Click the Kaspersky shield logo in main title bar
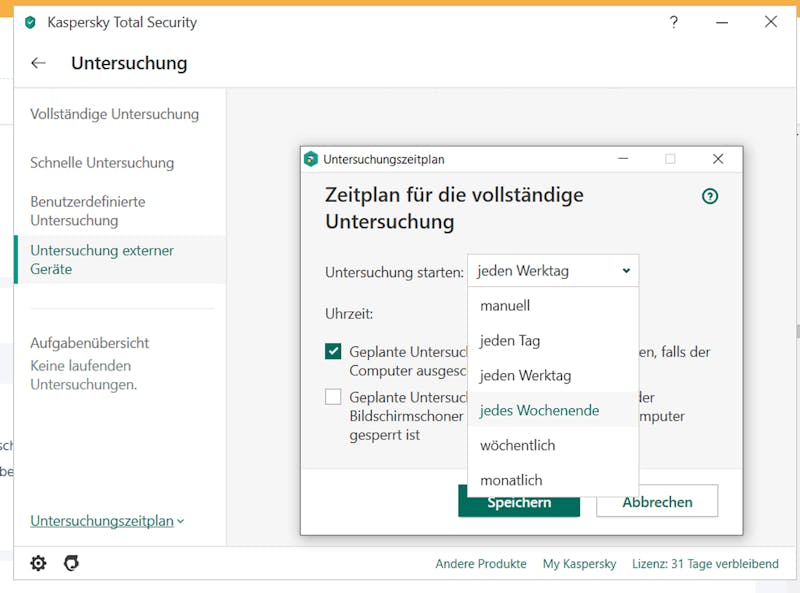This screenshot has height=593, width=800. [30, 22]
